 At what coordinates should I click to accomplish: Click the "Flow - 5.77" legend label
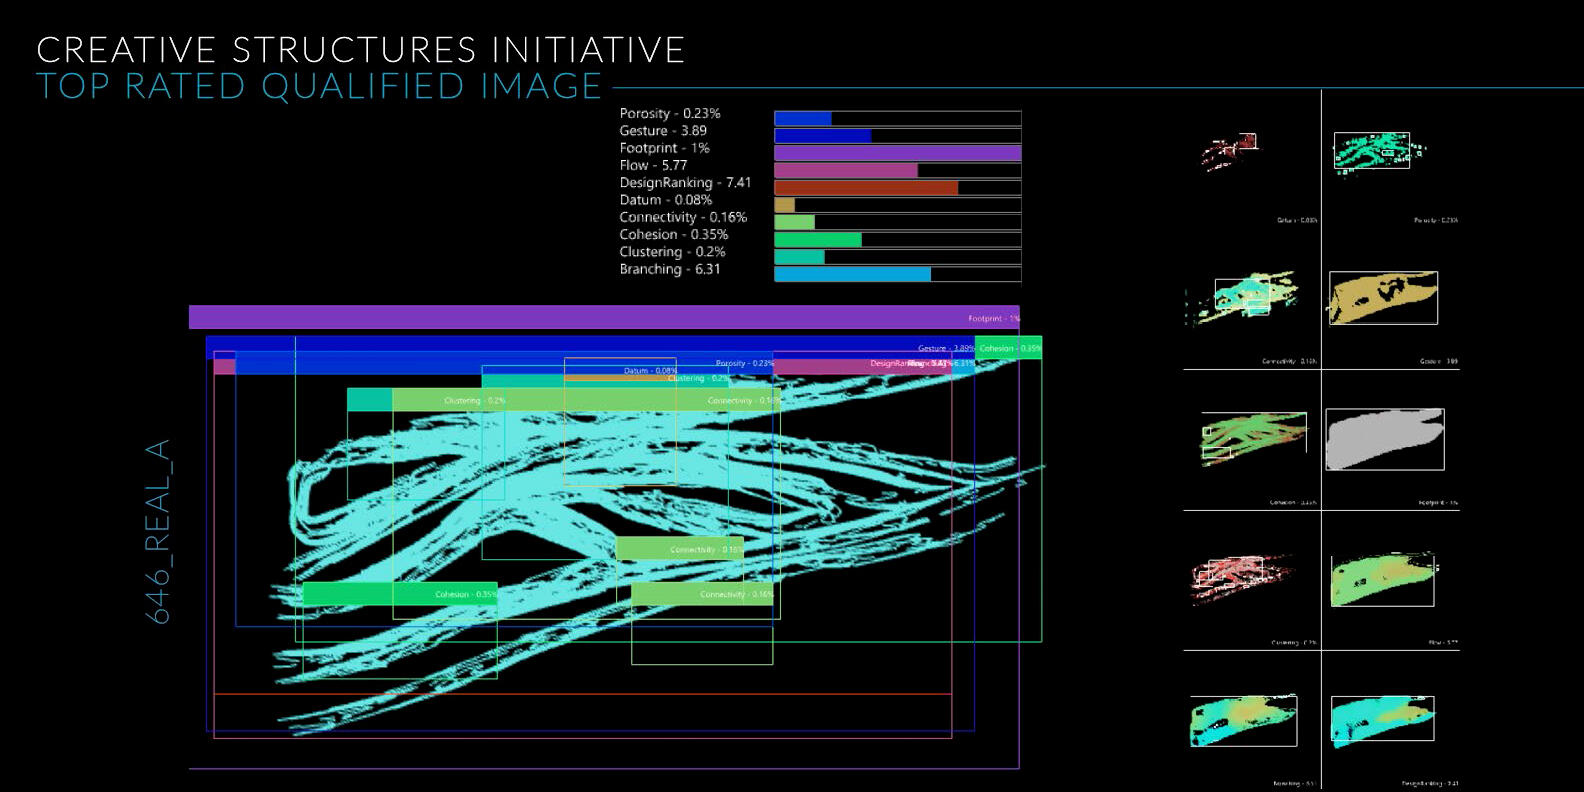tap(653, 165)
